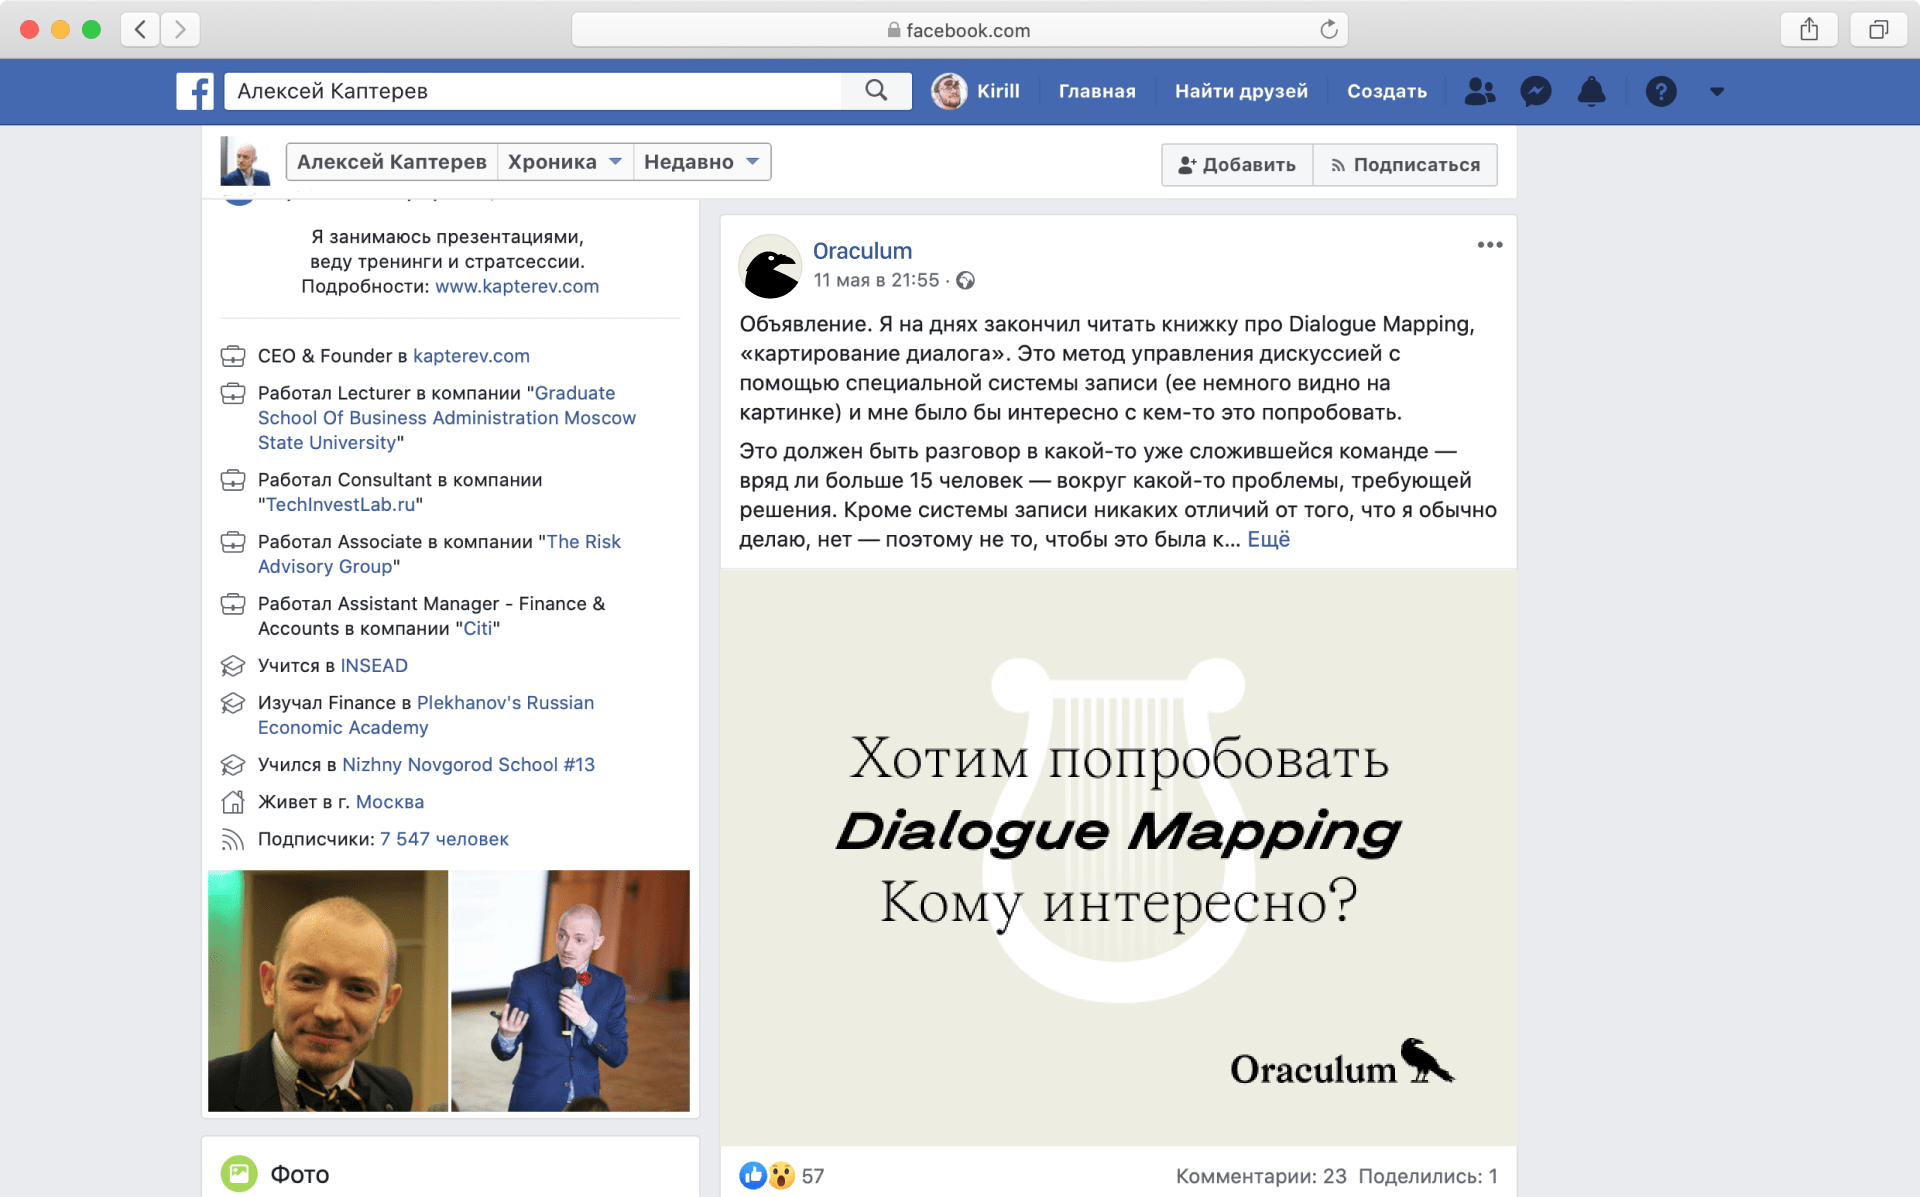Go to Главная in top bar
This screenshot has height=1197, width=1920.
click(x=1097, y=91)
